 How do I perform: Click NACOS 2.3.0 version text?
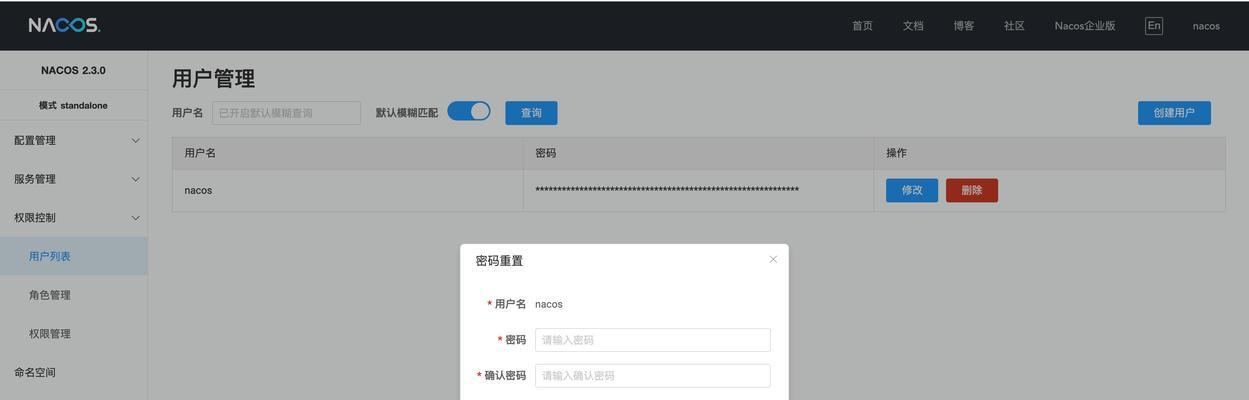coord(73,70)
